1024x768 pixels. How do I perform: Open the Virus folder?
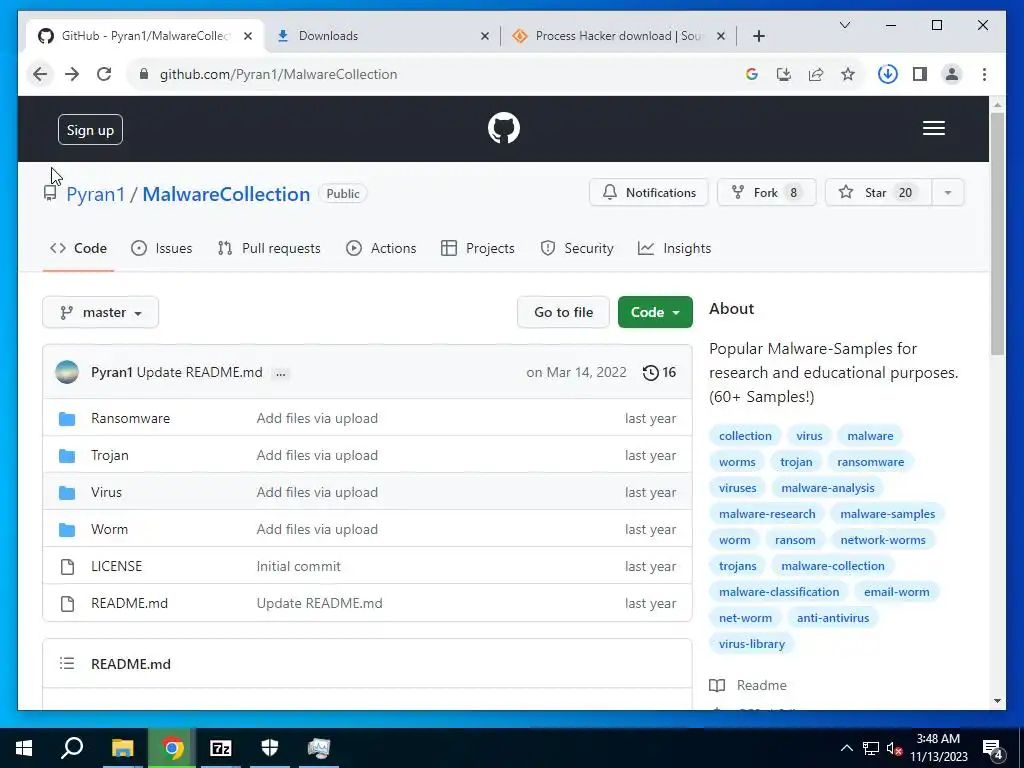(106, 492)
